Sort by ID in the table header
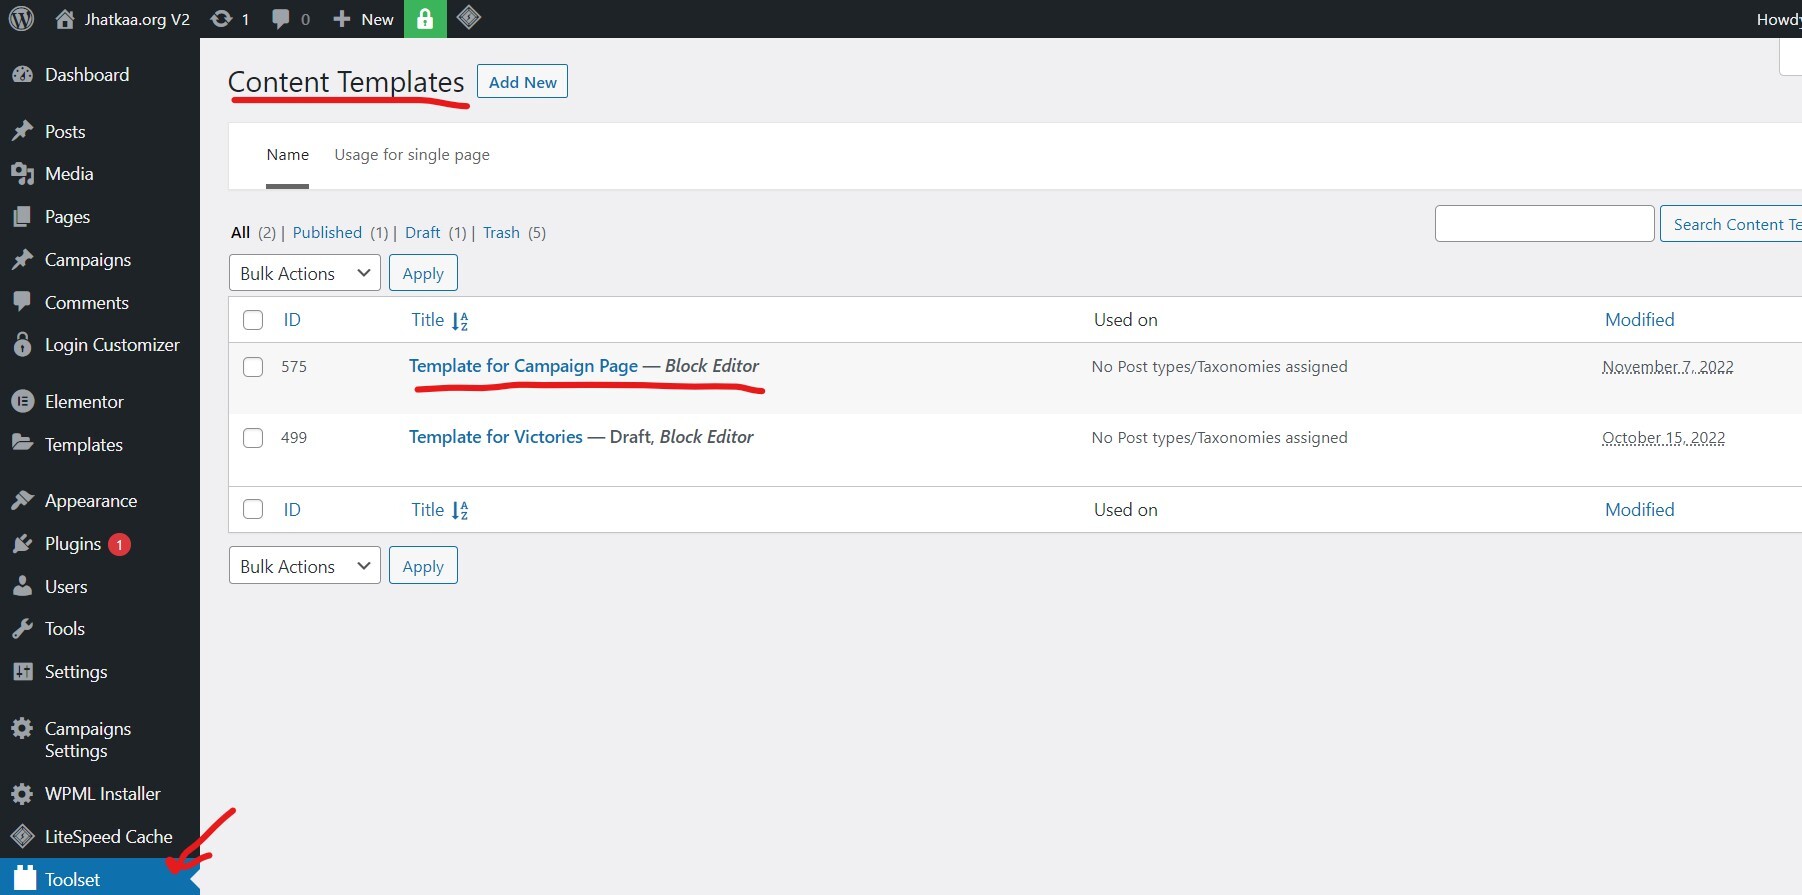This screenshot has width=1802, height=895. click(x=292, y=320)
